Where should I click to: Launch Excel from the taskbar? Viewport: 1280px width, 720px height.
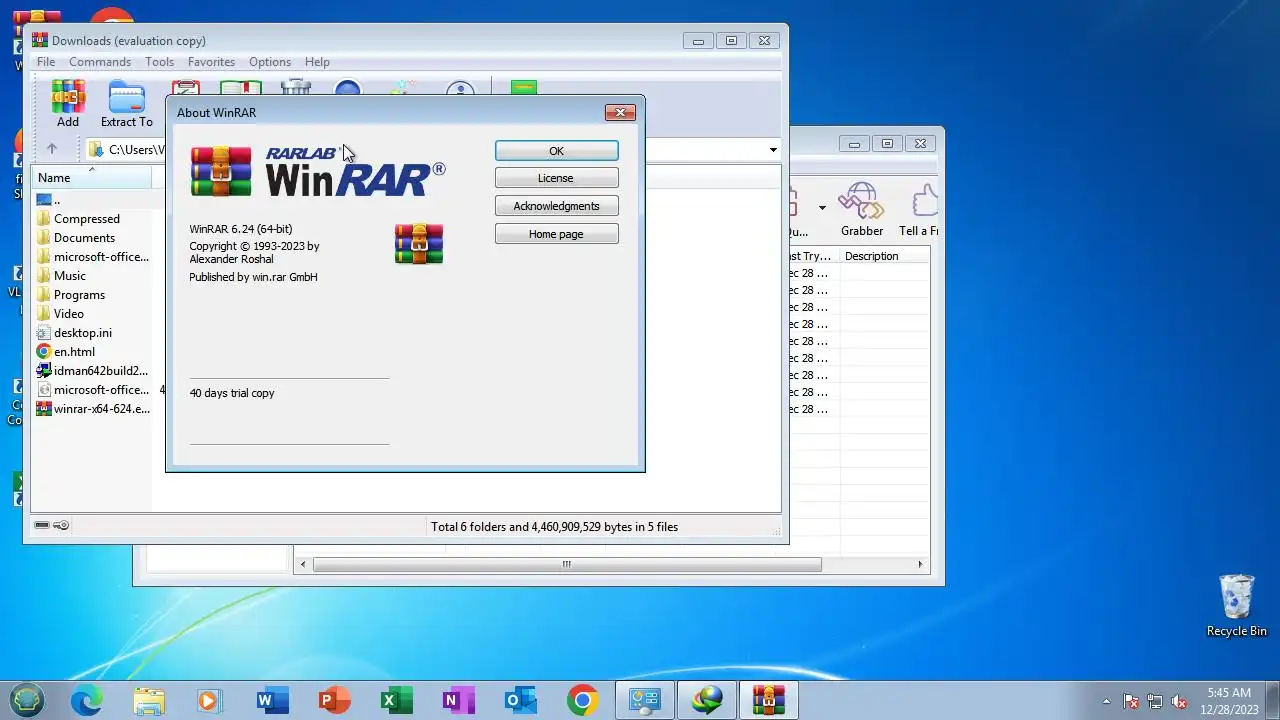pyautogui.click(x=396, y=700)
